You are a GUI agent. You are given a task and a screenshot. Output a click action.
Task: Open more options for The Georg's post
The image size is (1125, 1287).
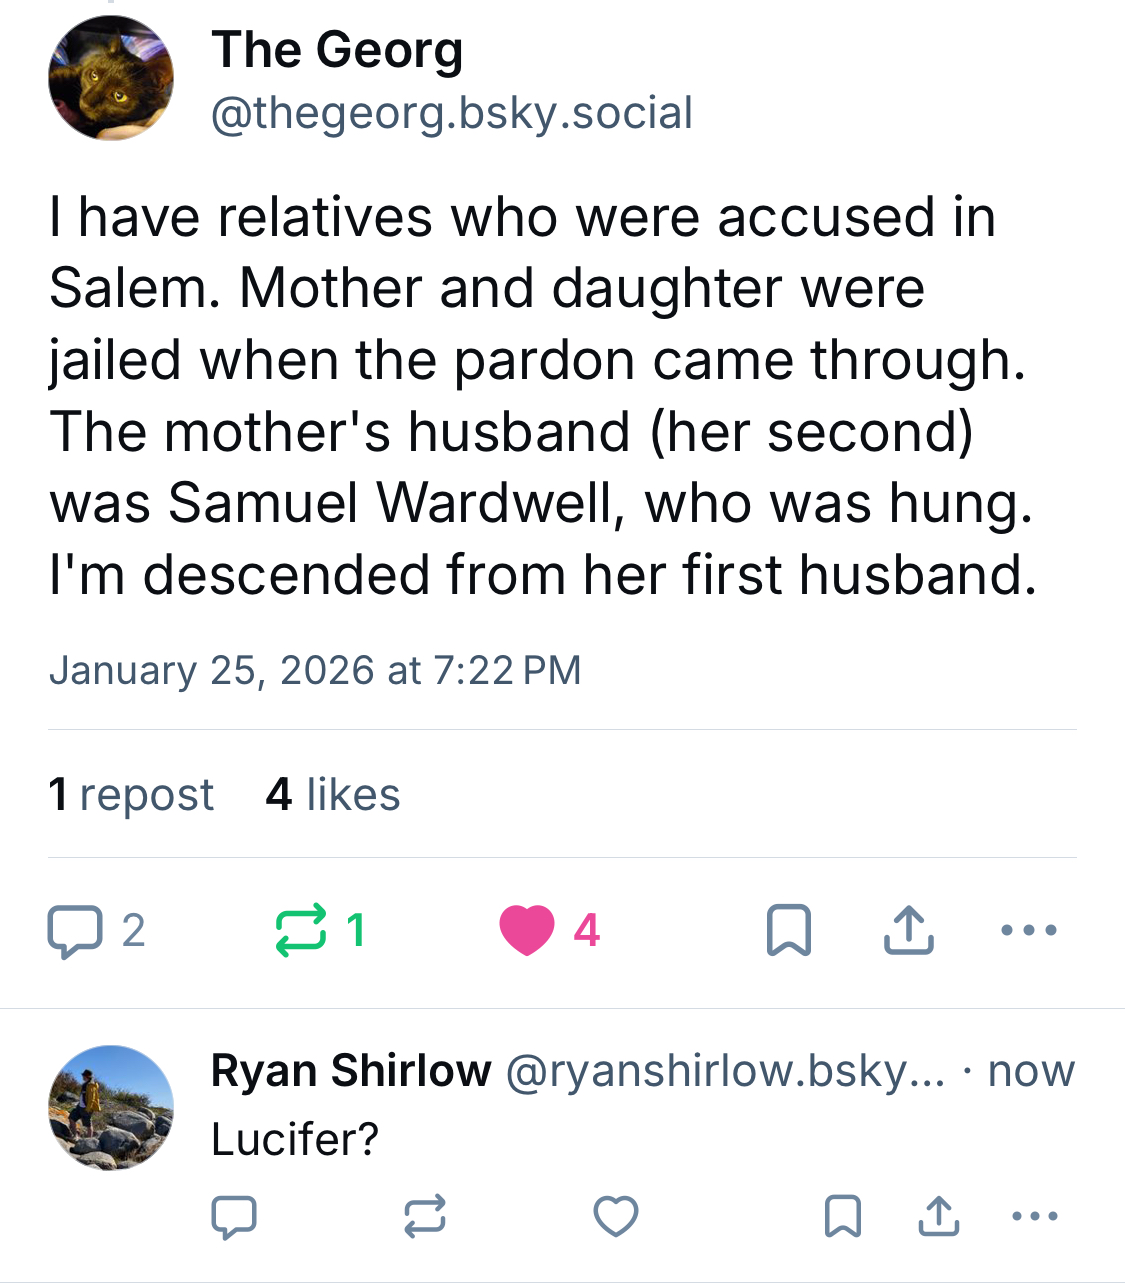tap(1028, 931)
